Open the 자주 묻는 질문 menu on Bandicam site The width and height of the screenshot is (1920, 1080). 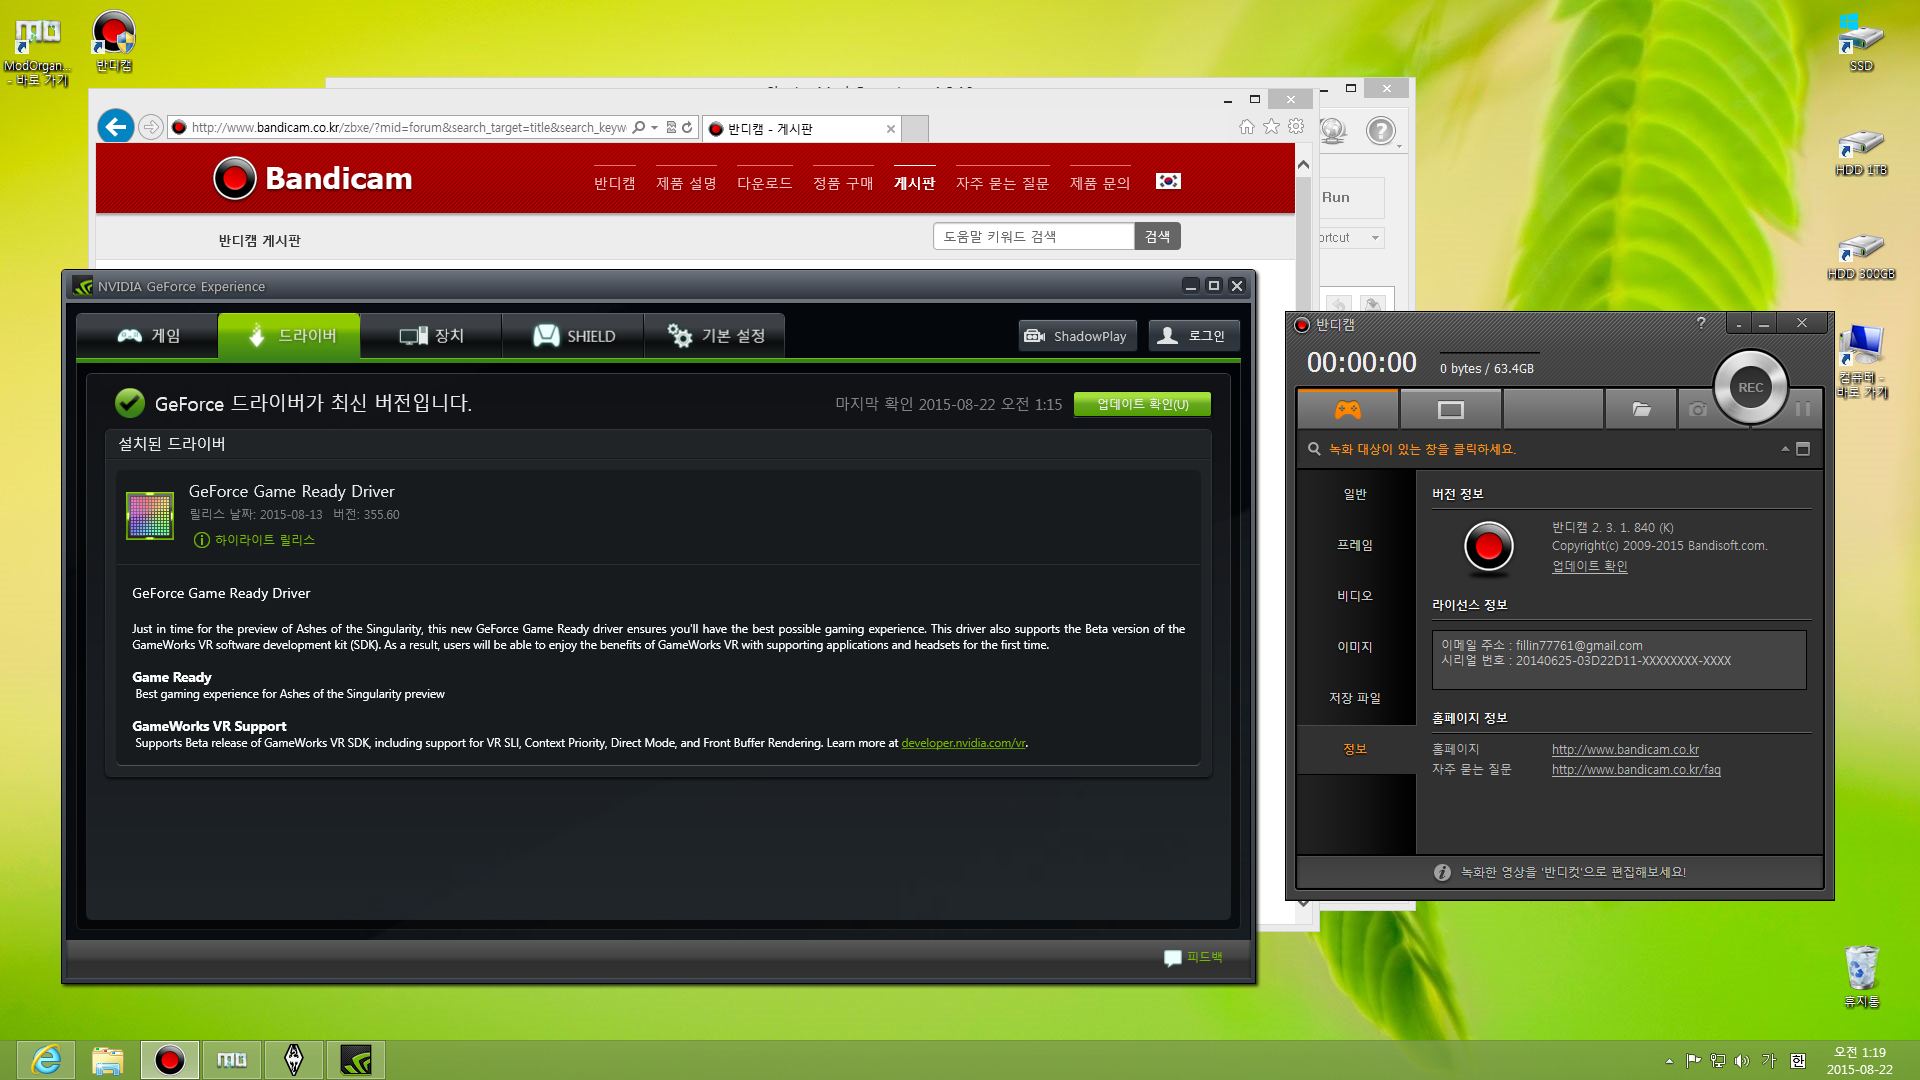(1002, 183)
